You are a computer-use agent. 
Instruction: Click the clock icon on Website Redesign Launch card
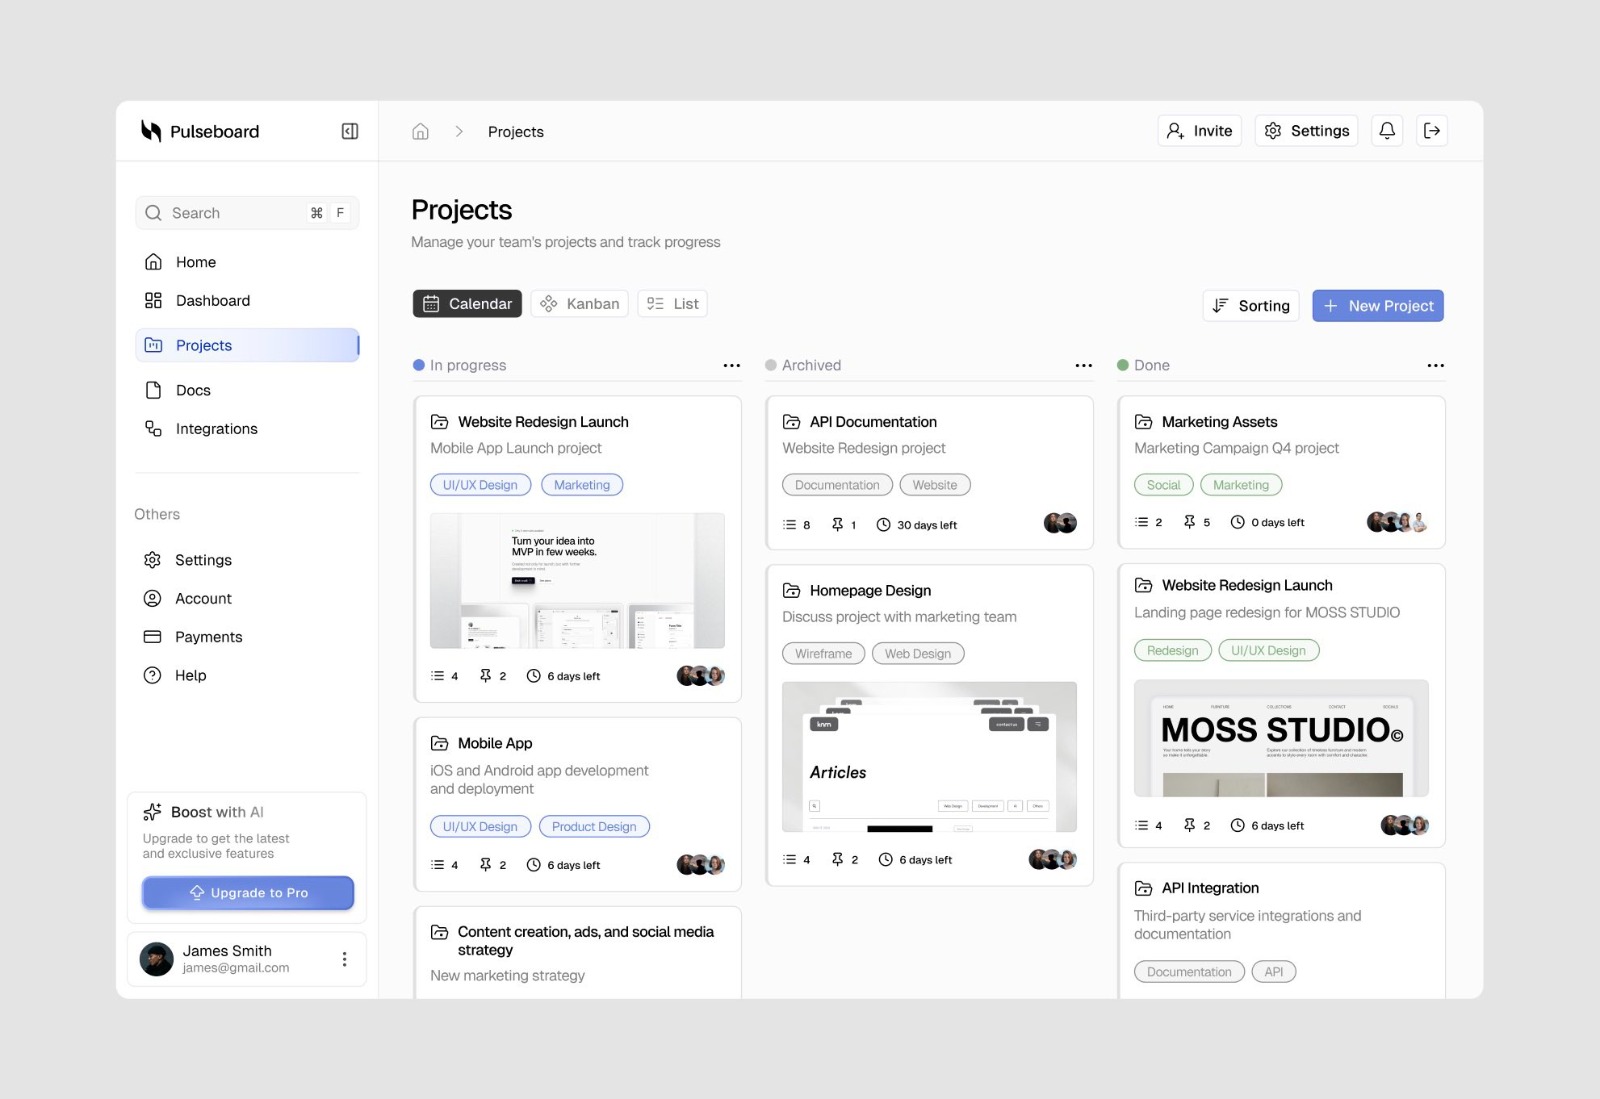click(532, 675)
